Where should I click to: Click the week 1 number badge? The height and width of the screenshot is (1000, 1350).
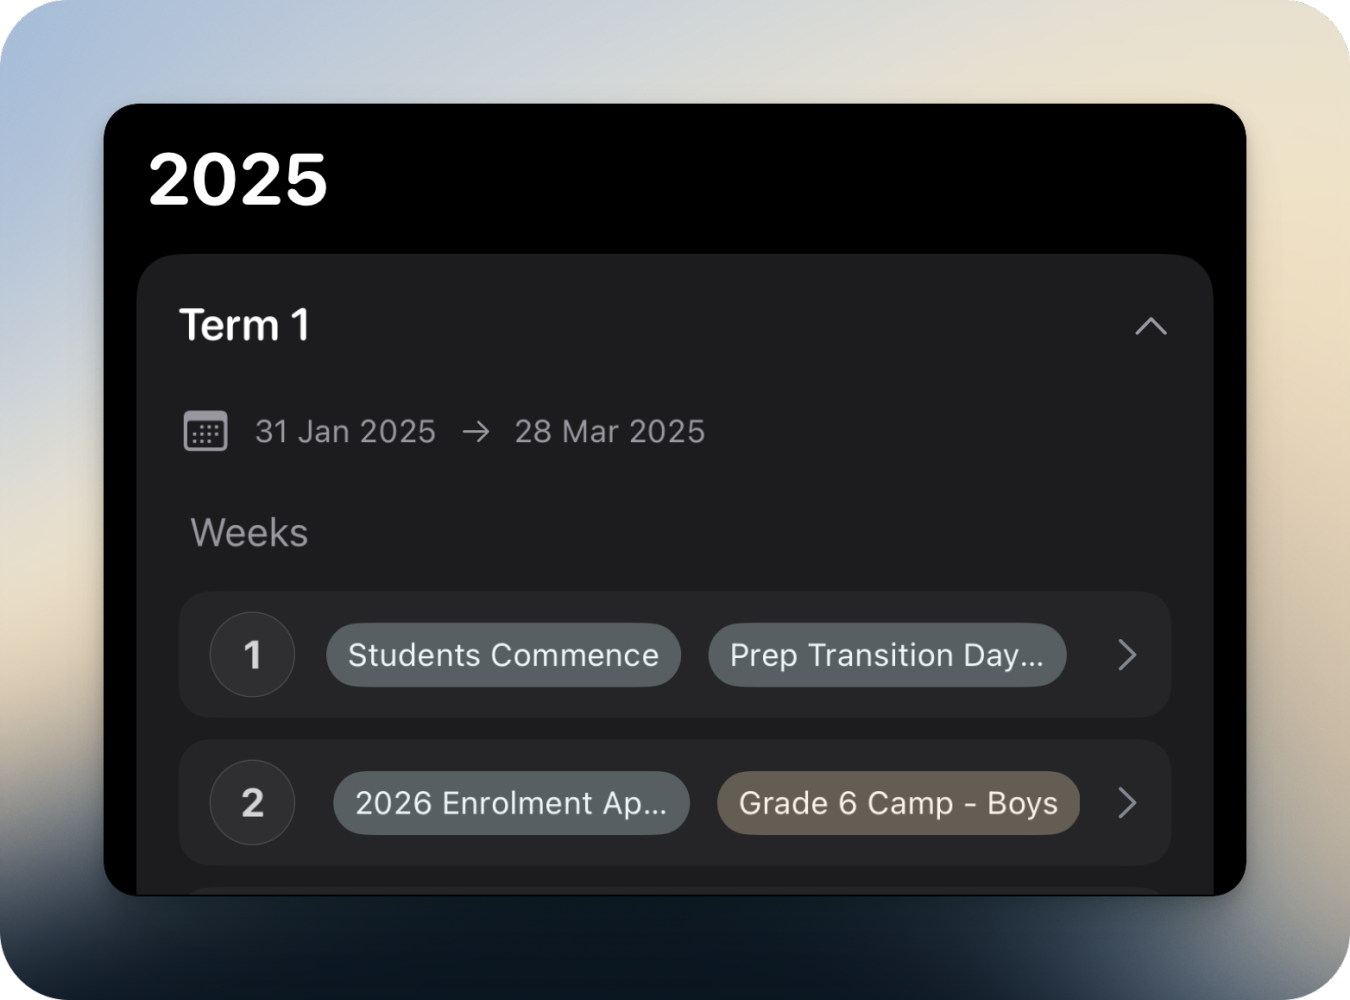252,655
